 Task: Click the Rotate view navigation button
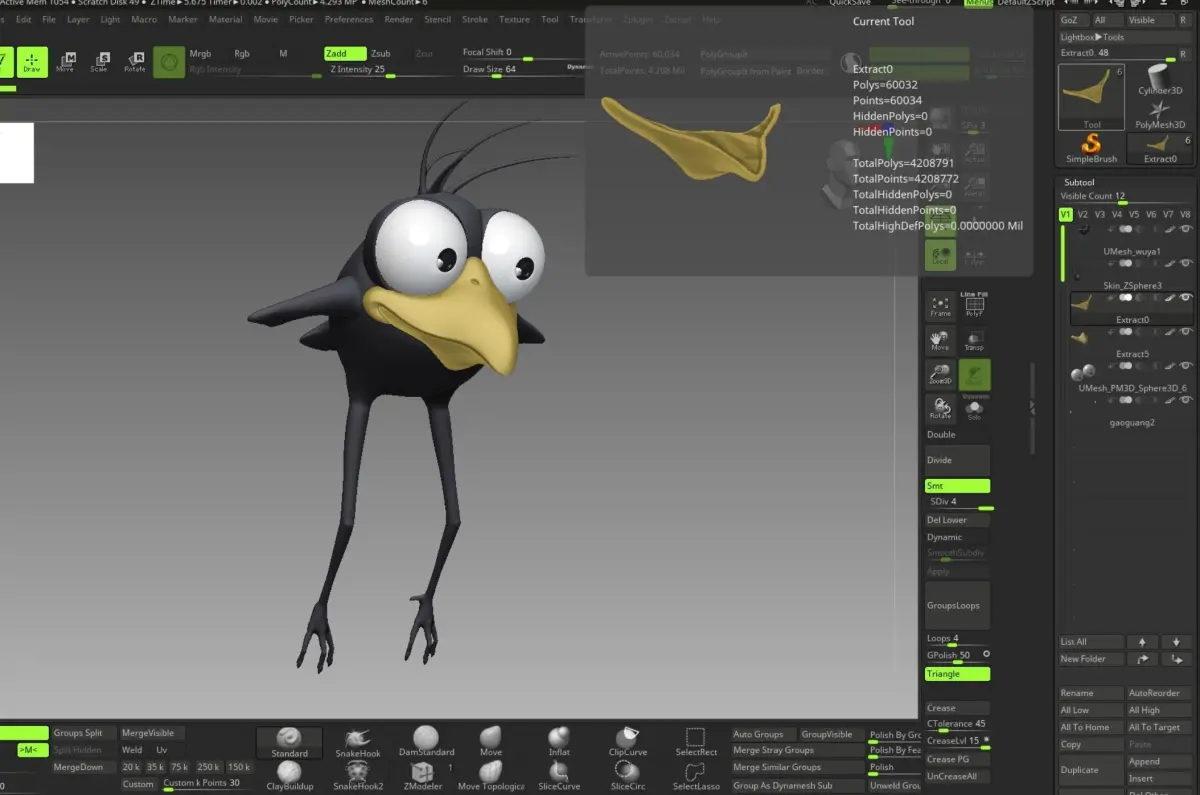coord(940,408)
